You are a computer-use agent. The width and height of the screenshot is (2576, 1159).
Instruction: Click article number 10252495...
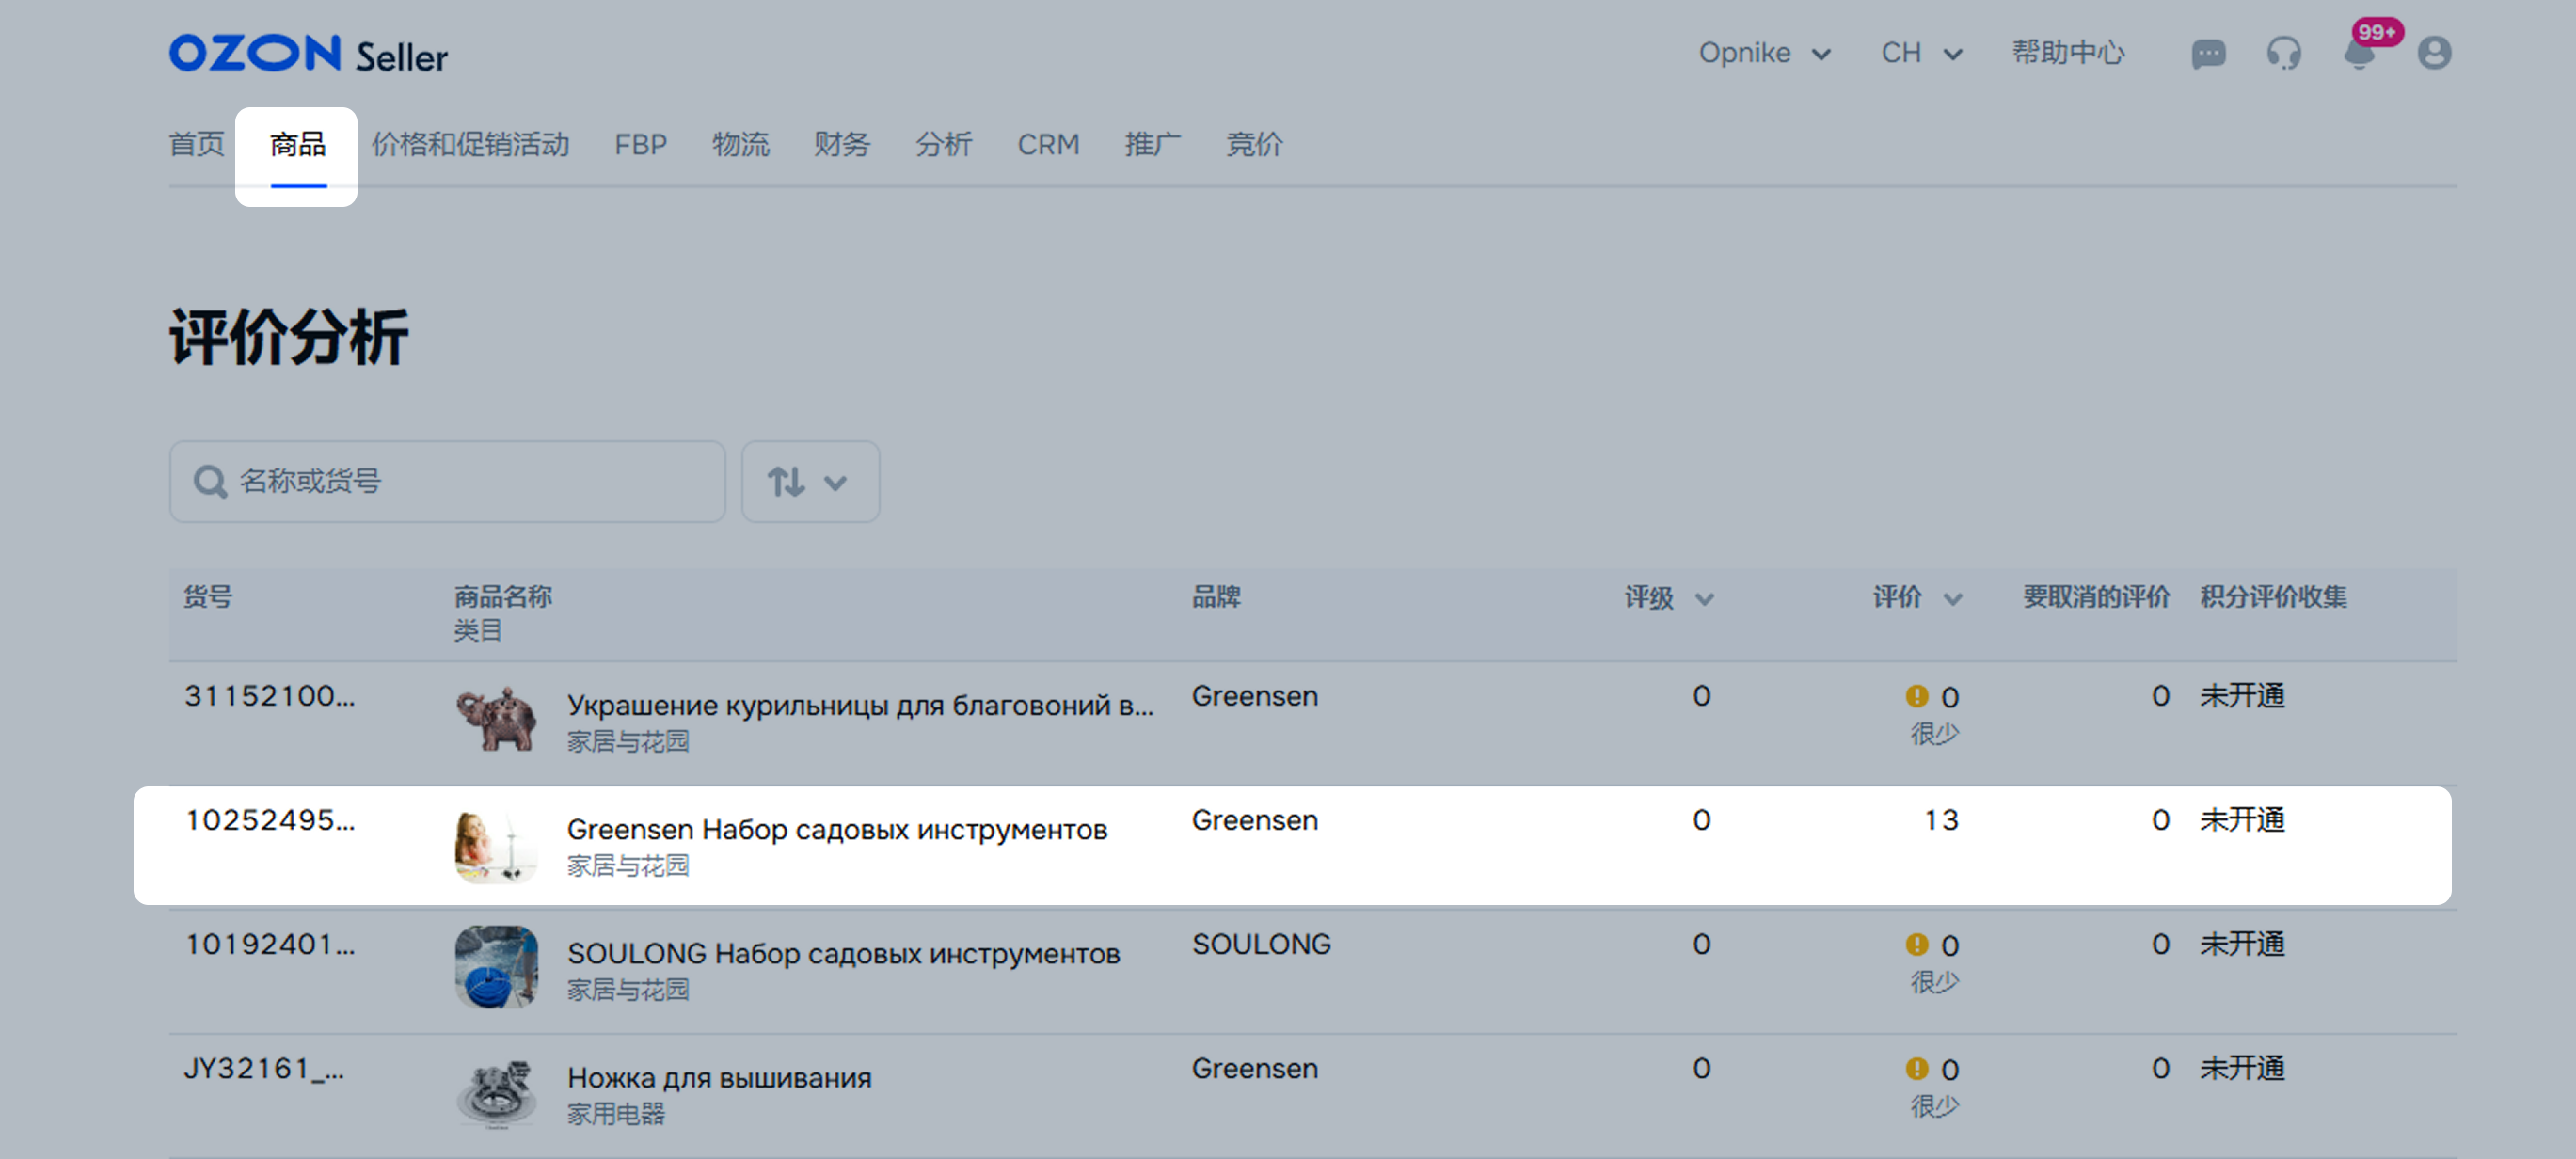tap(269, 820)
